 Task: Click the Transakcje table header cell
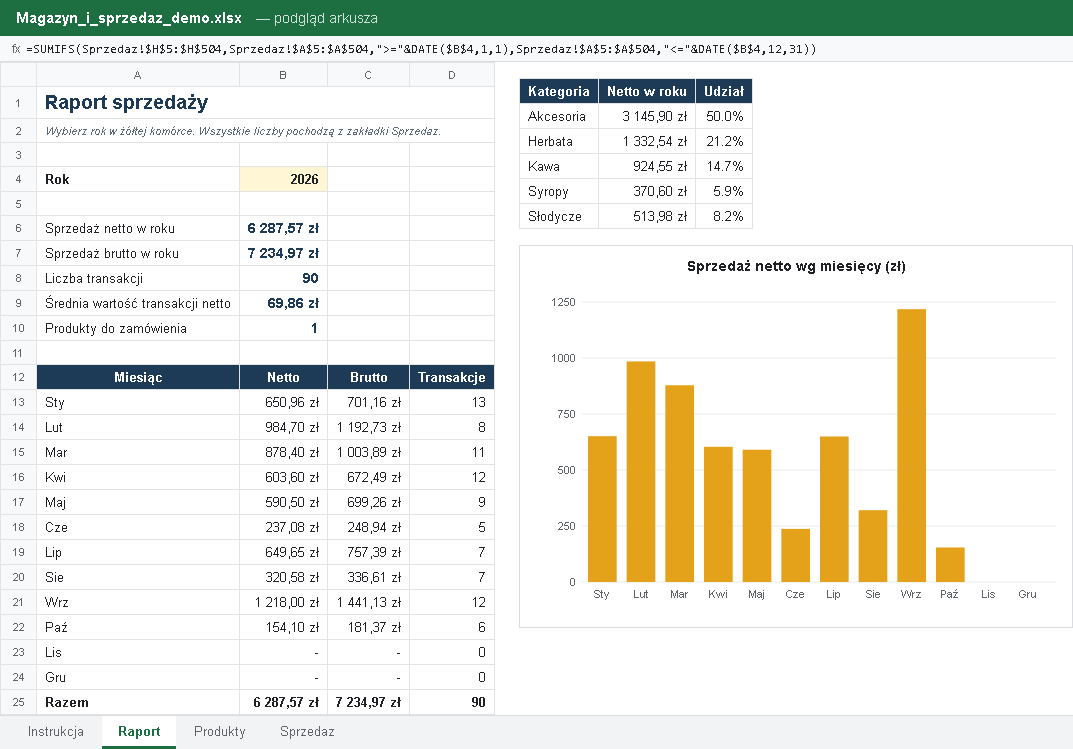(452, 377)
